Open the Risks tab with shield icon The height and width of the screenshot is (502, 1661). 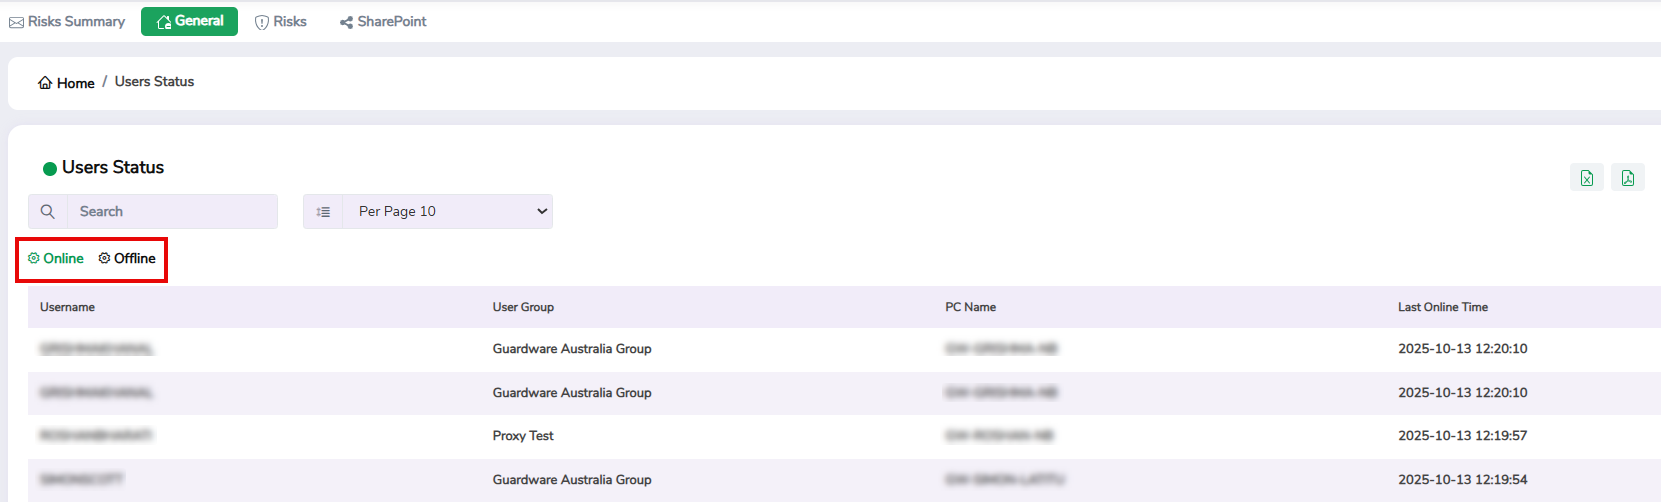pyautogui.click(x=280, y=22)
